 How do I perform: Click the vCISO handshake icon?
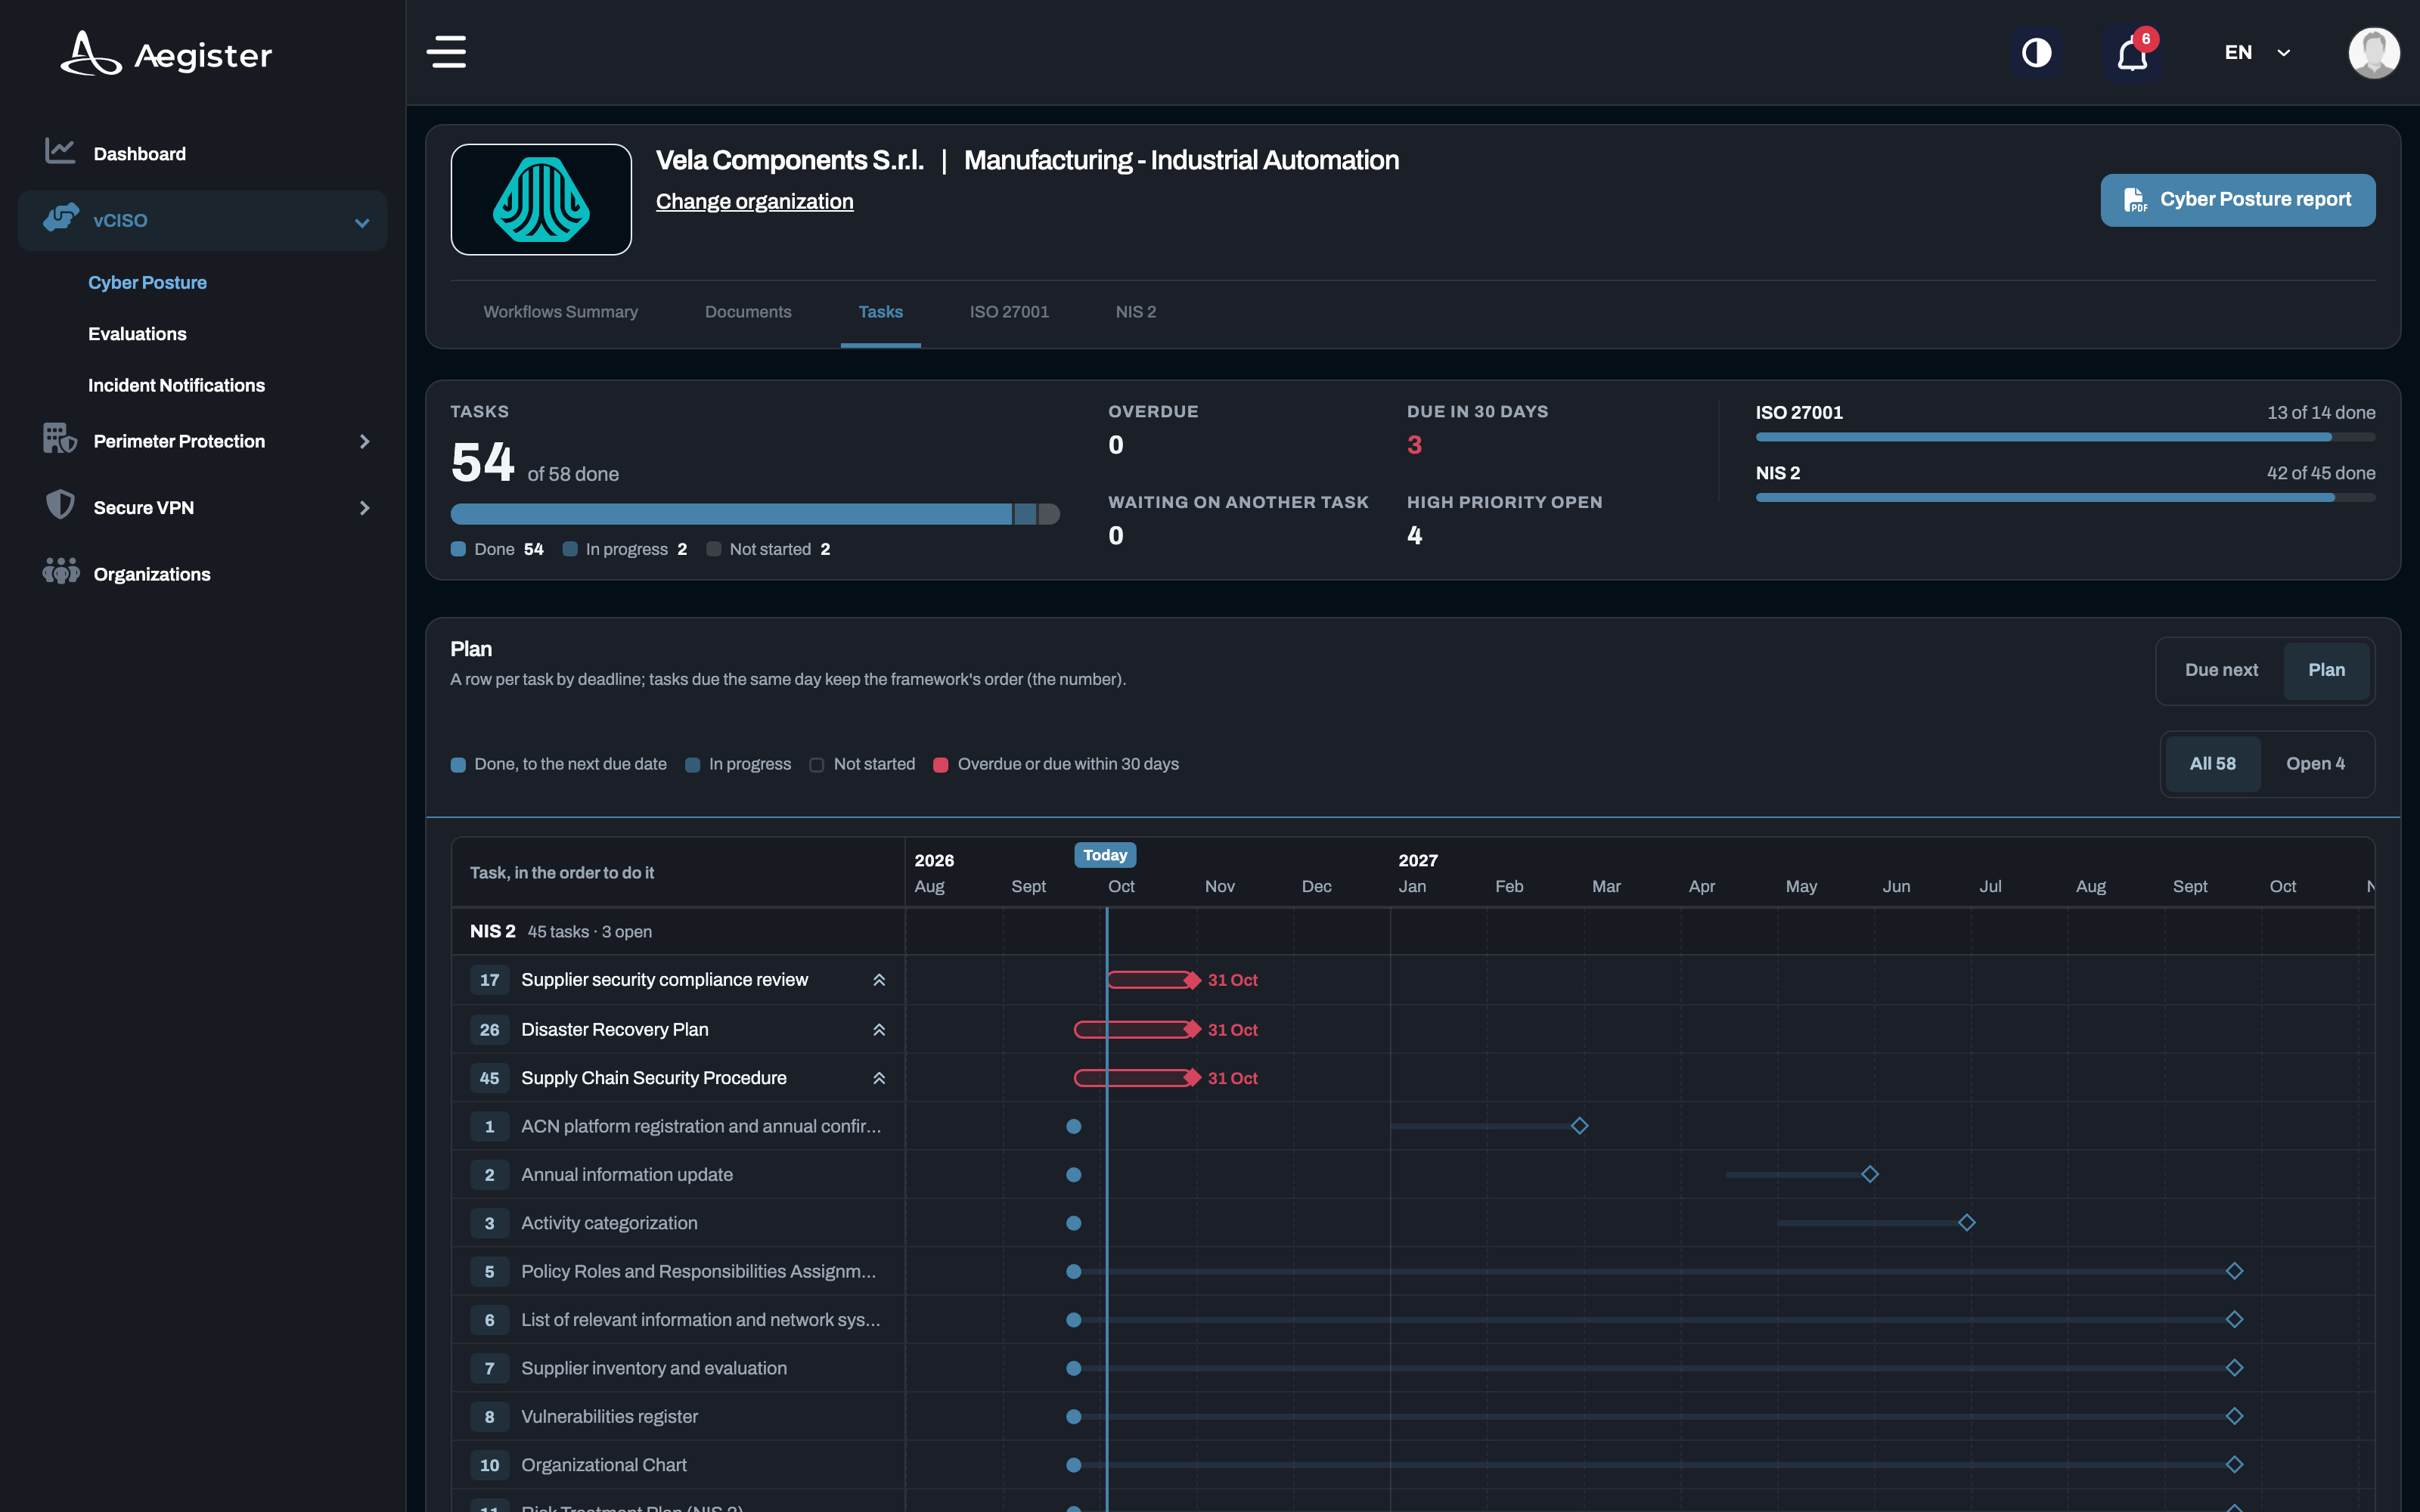(61, 218)
